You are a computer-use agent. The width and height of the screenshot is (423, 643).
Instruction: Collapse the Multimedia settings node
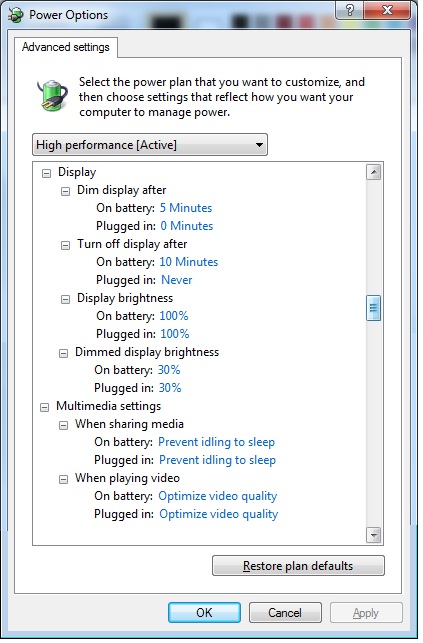[45, 408]
